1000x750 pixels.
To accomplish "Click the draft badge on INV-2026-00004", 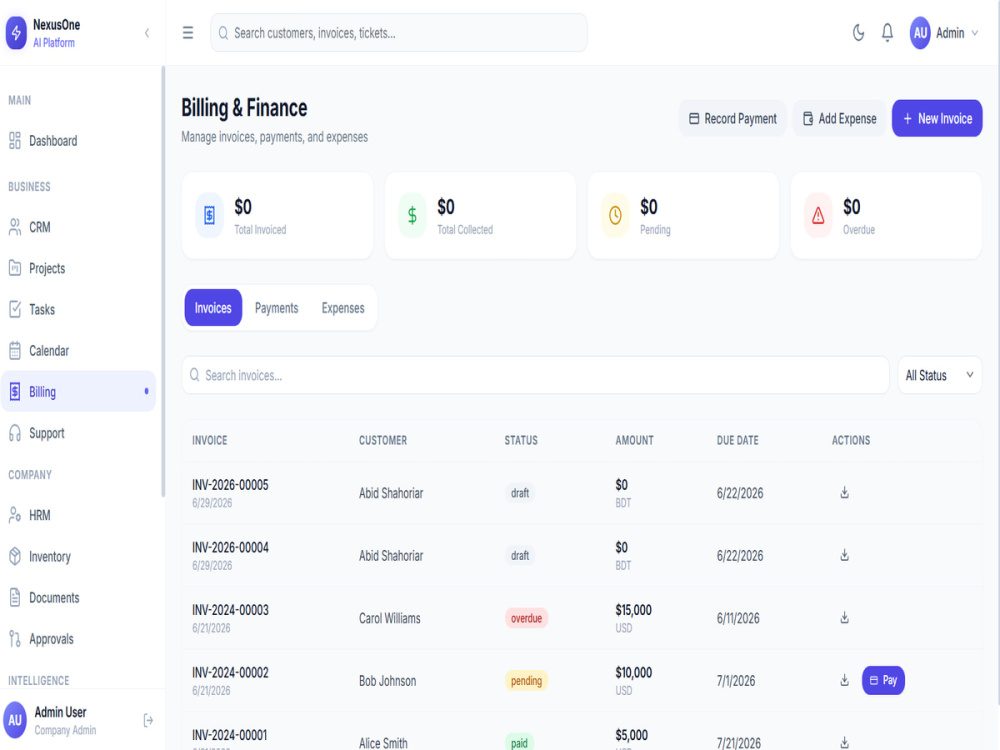I will [x=520, y=555].
